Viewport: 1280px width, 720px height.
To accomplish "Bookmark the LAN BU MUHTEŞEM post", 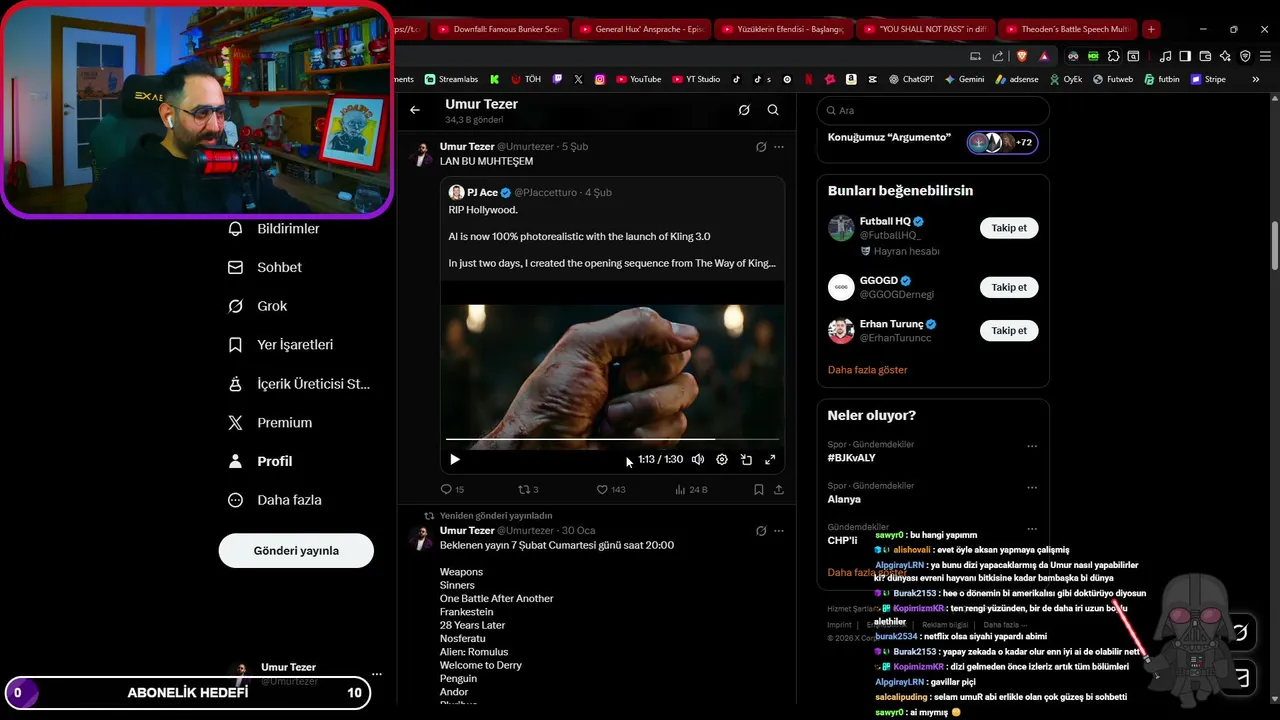I will click(759, 490).
